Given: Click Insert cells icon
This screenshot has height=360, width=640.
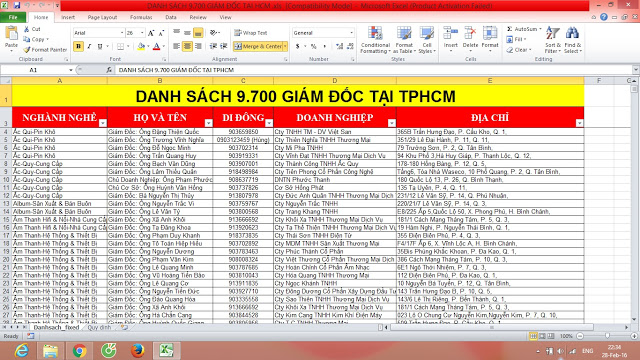Looking at the screenshot, I should click(451, 33).
